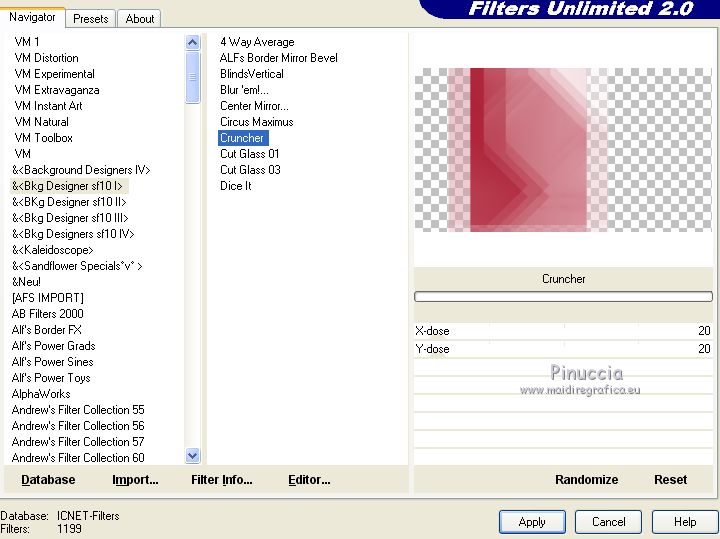Select Alf's Power Toys category
The image size is (720, 539).
(51, 378)
